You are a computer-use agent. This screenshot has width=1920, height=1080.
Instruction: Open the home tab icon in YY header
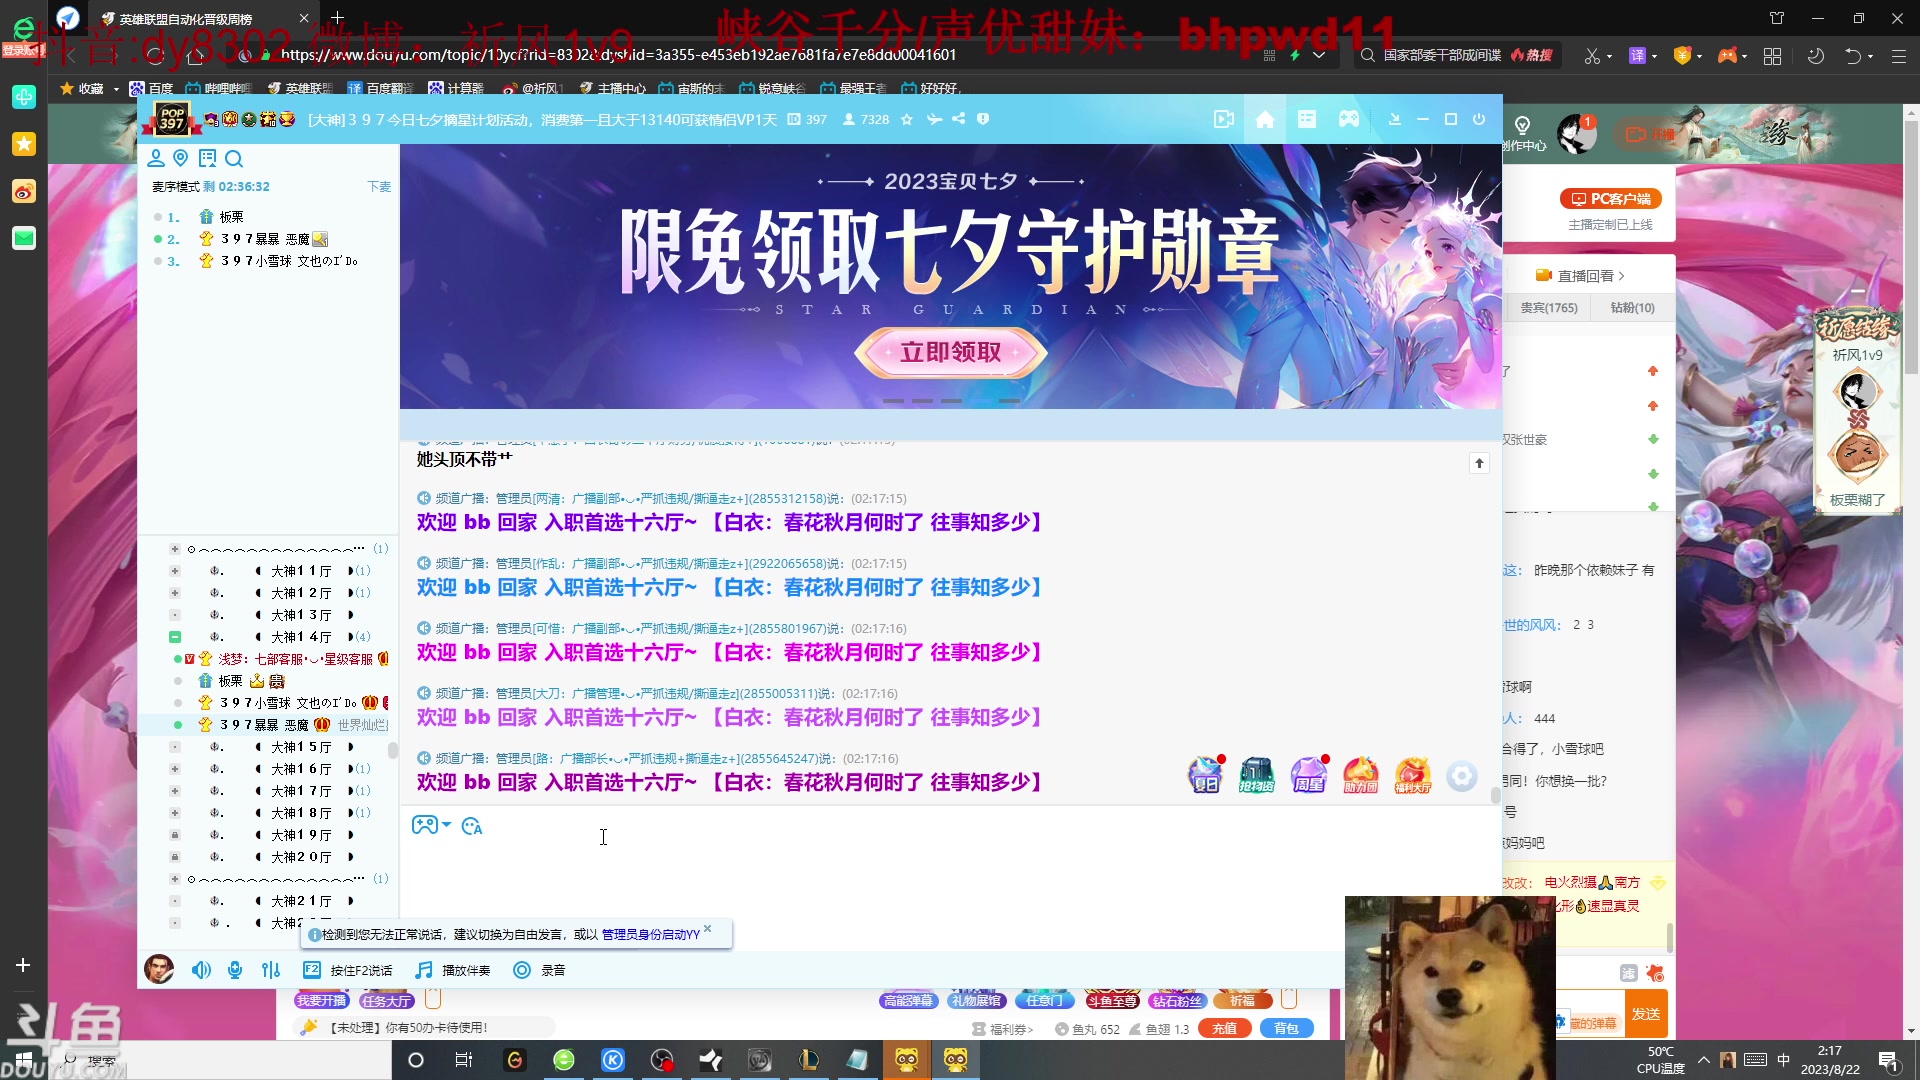[1265, 119]
